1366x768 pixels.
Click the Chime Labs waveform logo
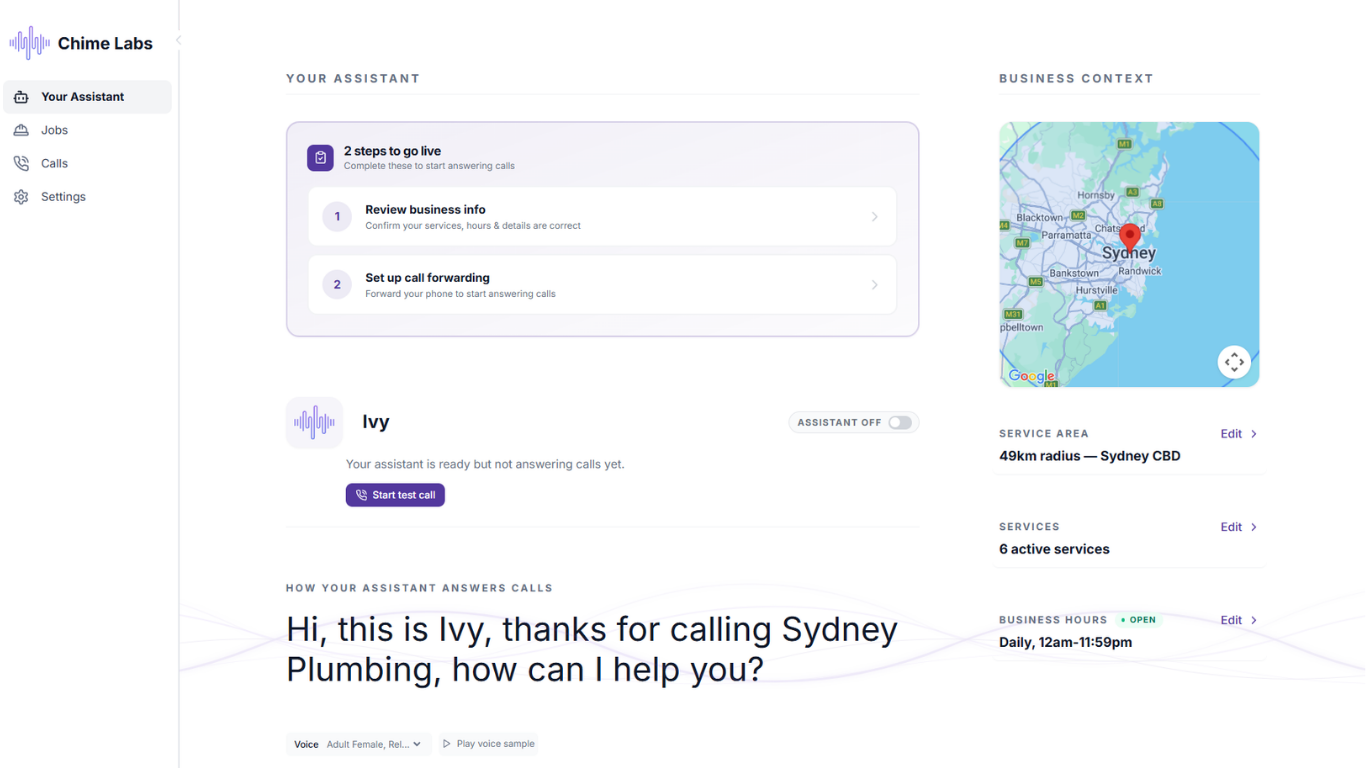point(30,43)
